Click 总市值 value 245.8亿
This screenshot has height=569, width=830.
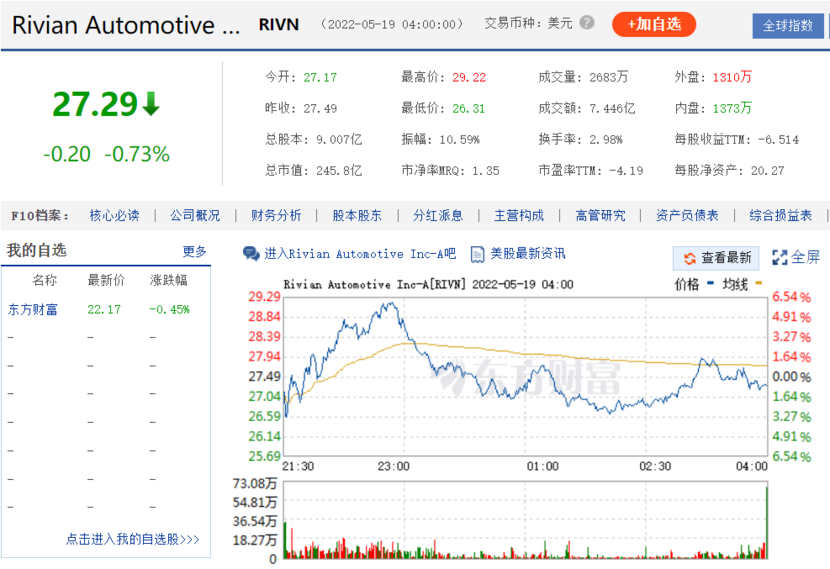click(x=339, y=171)
